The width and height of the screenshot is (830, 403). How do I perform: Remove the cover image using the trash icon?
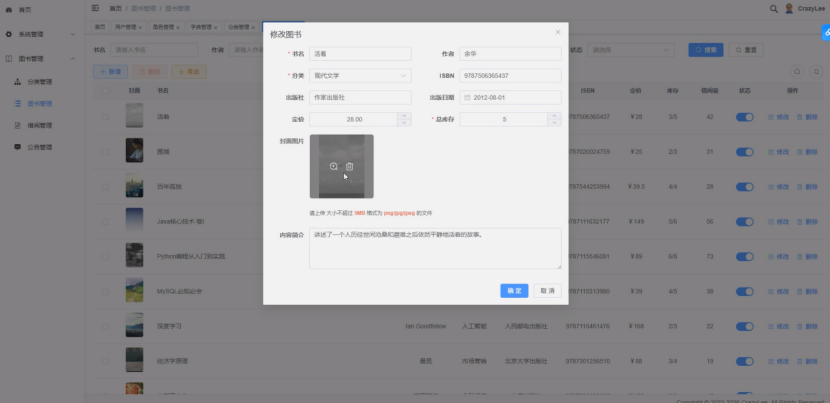click(349, 166)
